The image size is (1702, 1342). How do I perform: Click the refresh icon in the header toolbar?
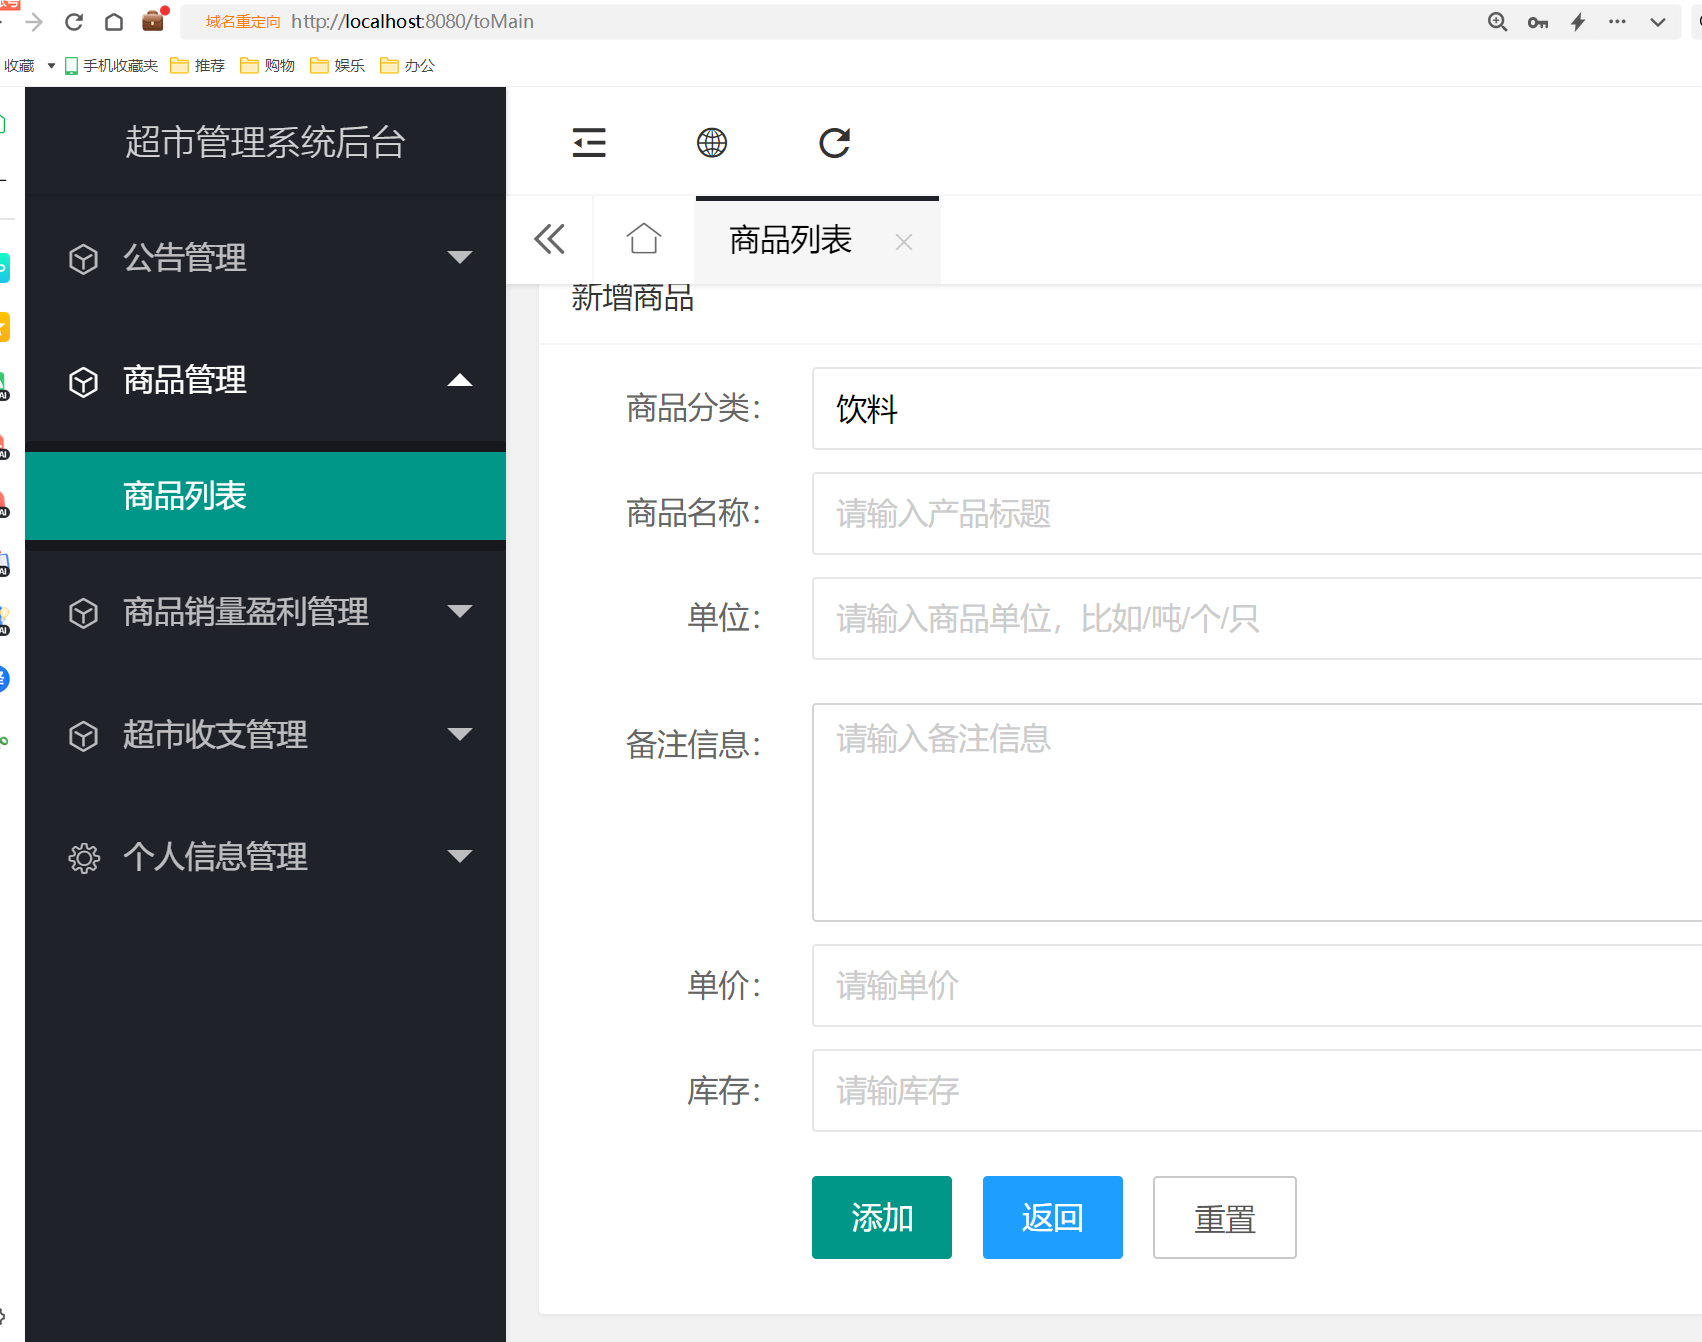(835, 143)
